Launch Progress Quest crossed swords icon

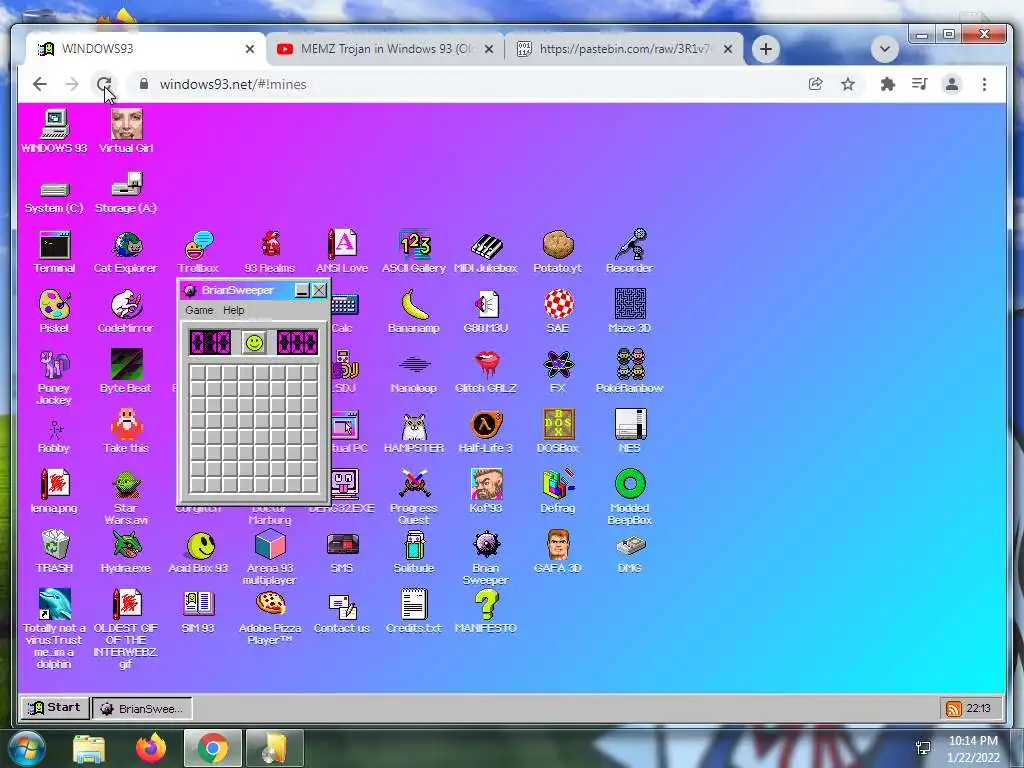(x=413, y=498)
